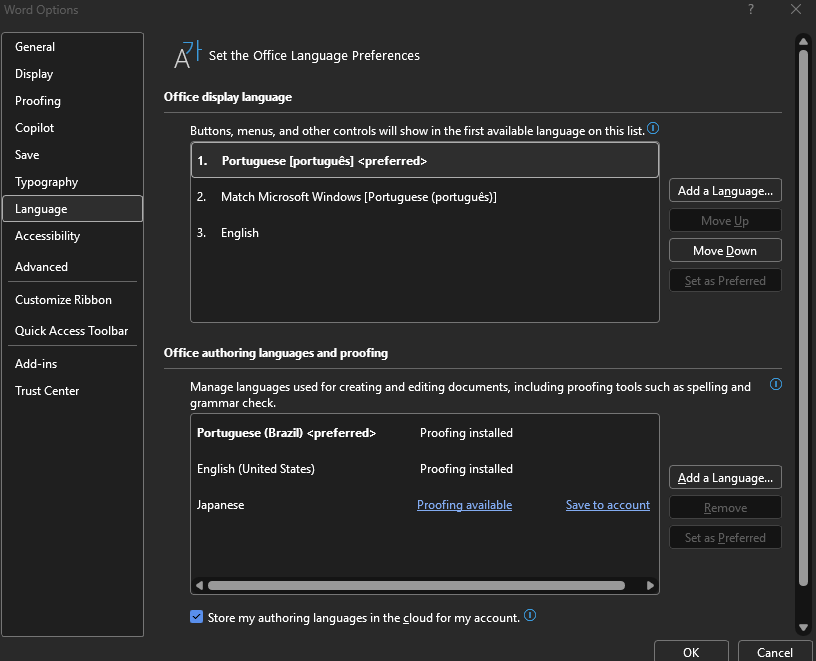Open the Display options category
The image size is (816, 661).
click(x=73, y=74)
